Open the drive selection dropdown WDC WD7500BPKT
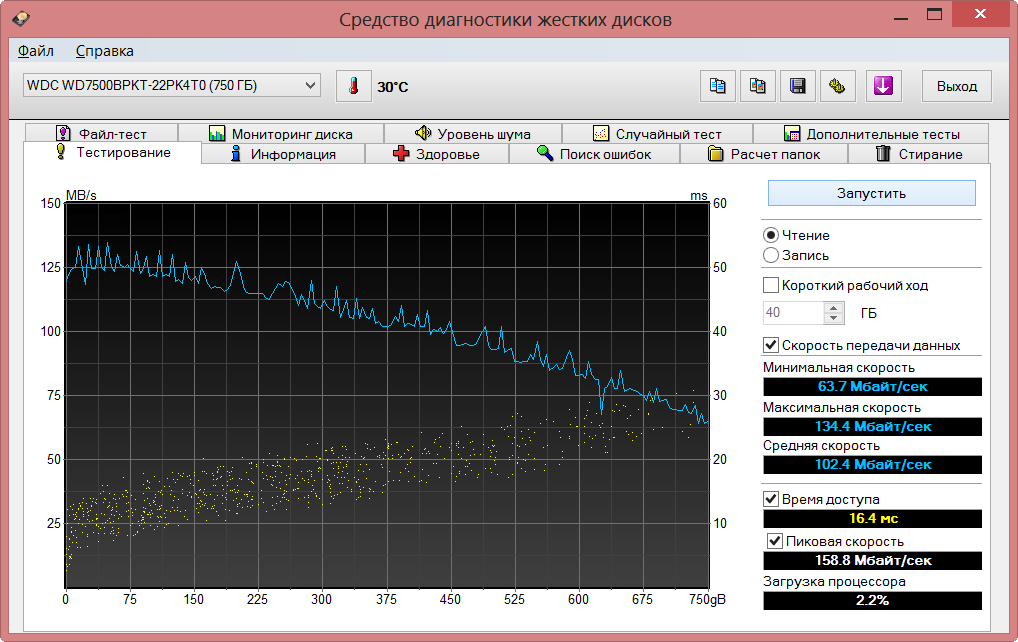The image size is (1018, 642). pyautogui.click(x=172, y=85)
